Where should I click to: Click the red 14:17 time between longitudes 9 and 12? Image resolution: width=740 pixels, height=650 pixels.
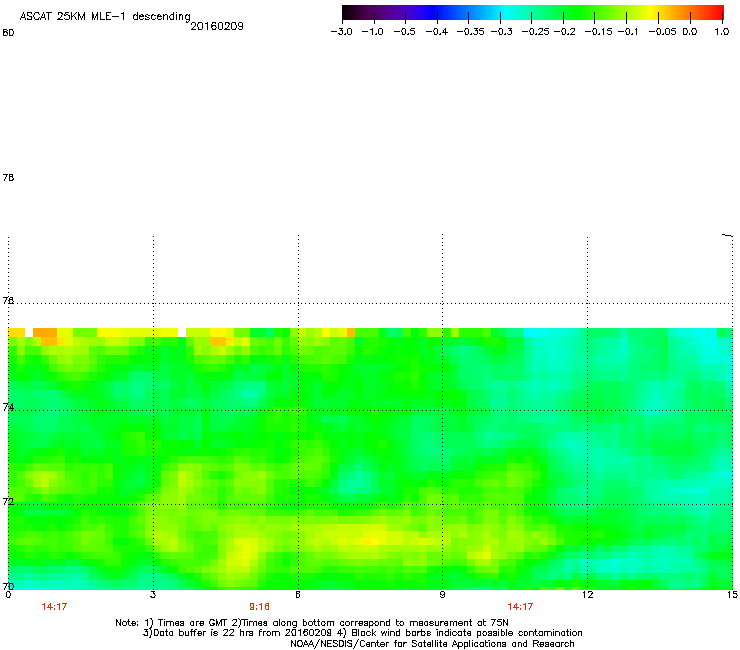(520, 607)
